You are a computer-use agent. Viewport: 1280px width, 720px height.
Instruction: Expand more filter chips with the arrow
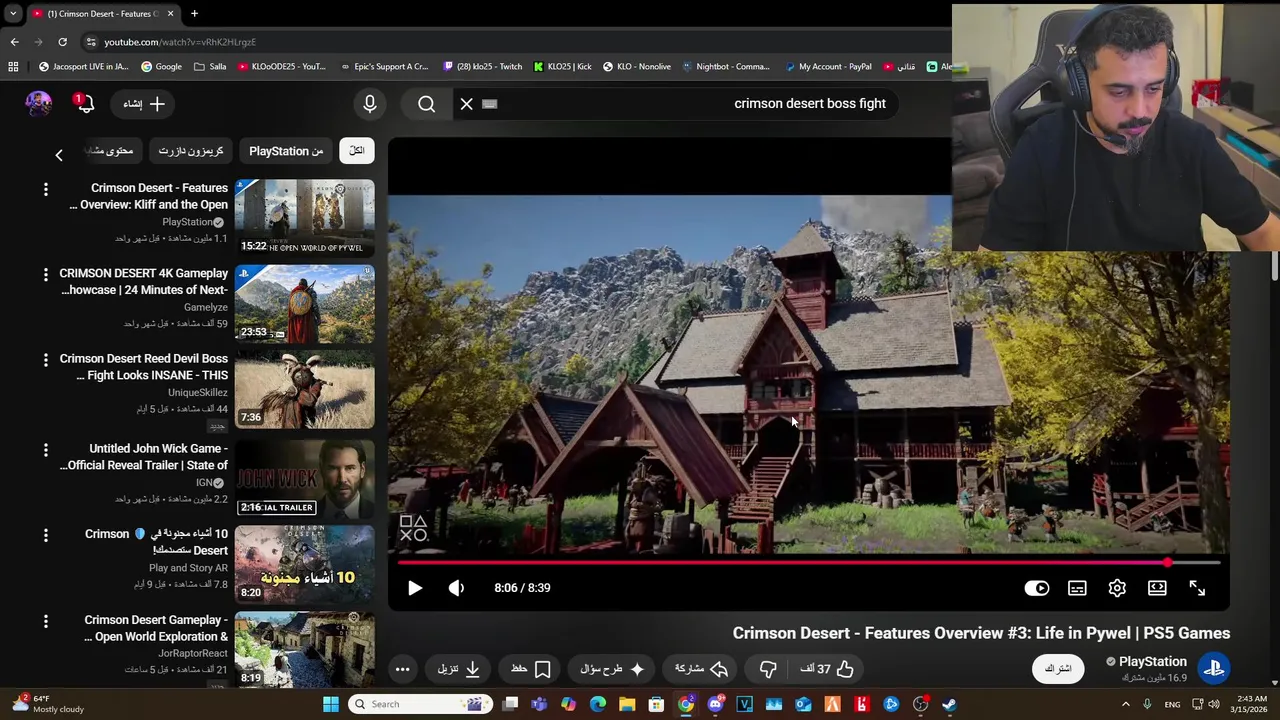point(59,155)
